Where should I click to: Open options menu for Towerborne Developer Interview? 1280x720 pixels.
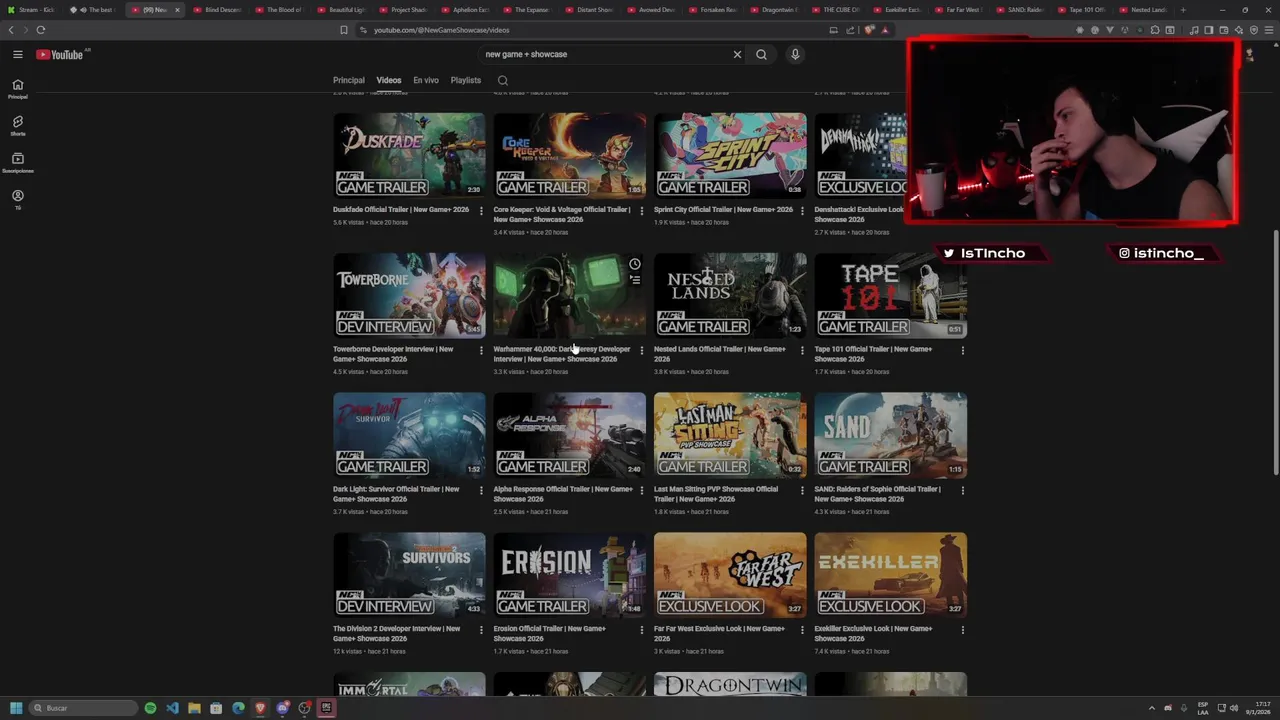[481, 351]
